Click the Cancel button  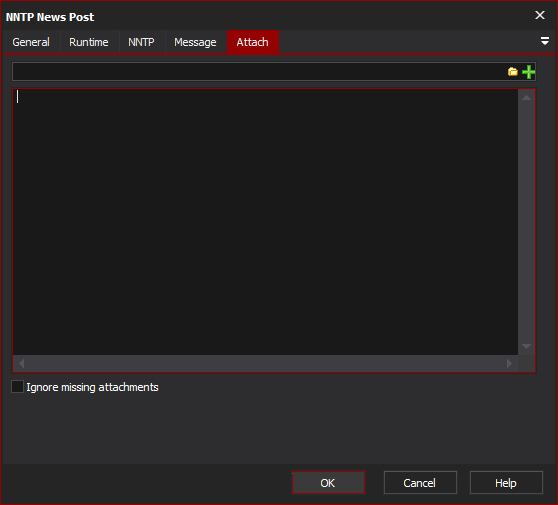[x=420, y=483]
